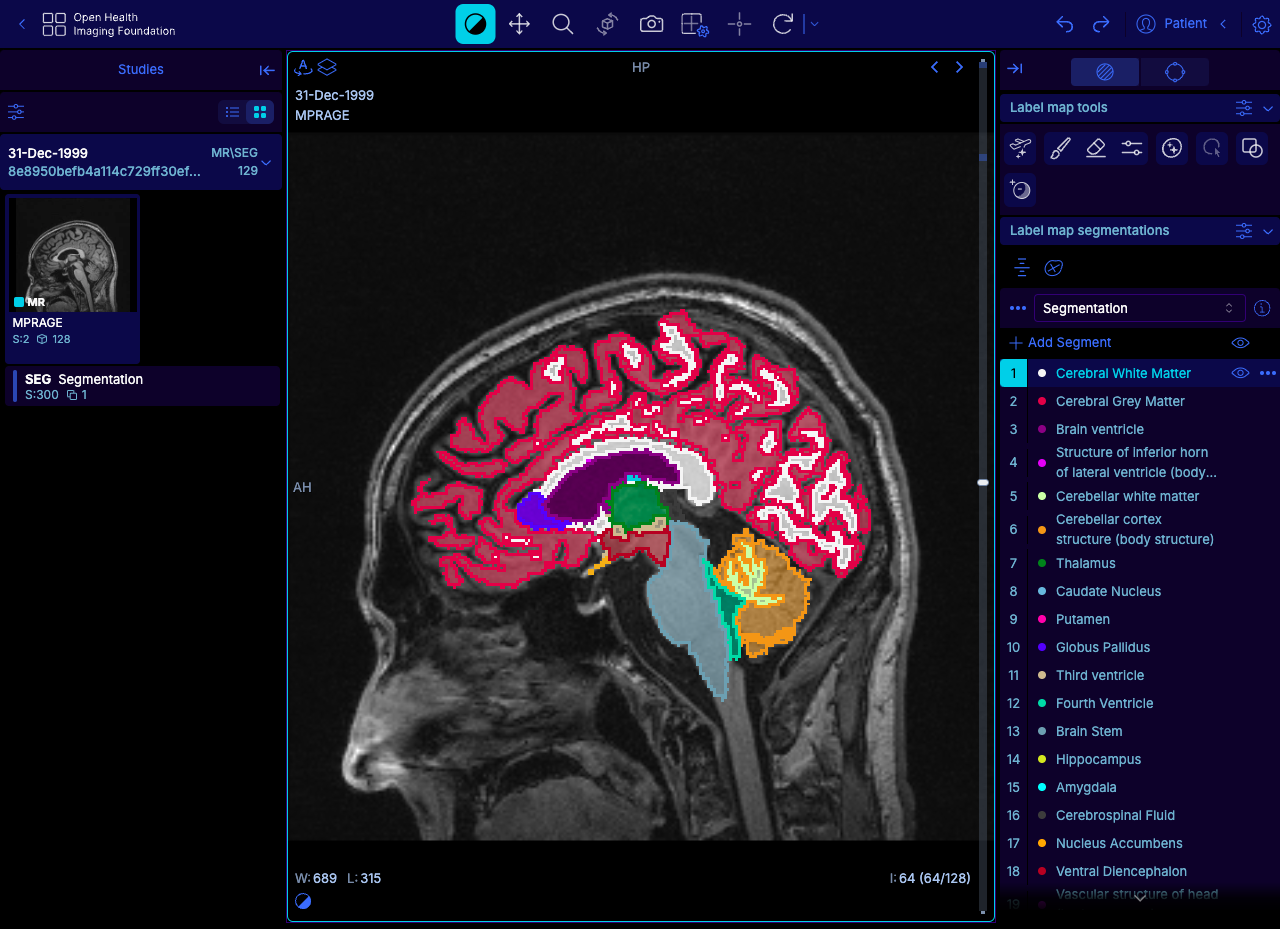This screenshot has width=1280, height=929.
Task: Click the Open Health Imaging Foundation logo
Action: [109, 24]
